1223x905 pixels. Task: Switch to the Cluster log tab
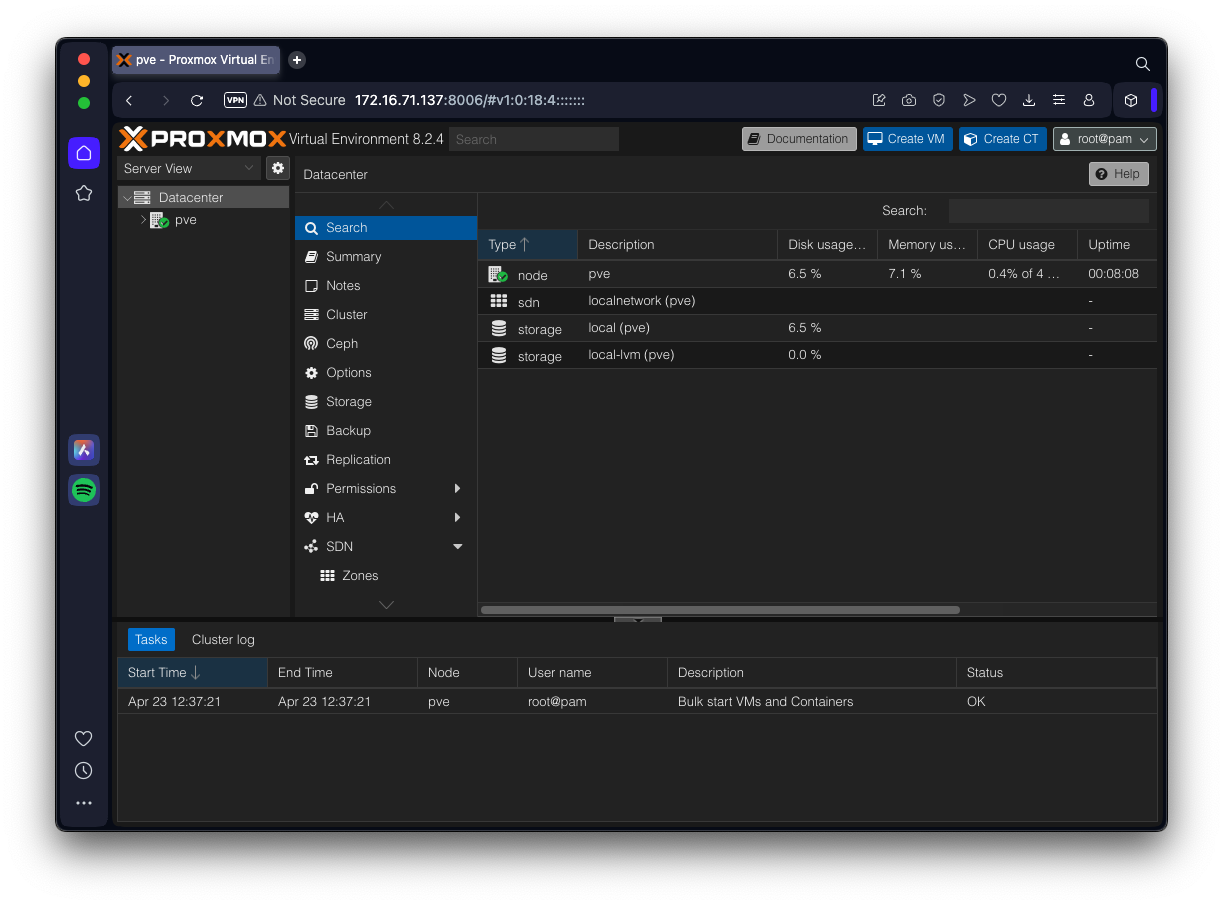pyautogui.click(x=223, y=640)
